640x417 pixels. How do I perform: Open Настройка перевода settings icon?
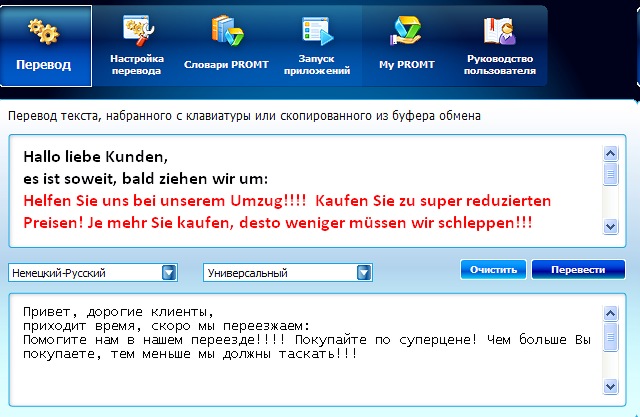(138, 30)
